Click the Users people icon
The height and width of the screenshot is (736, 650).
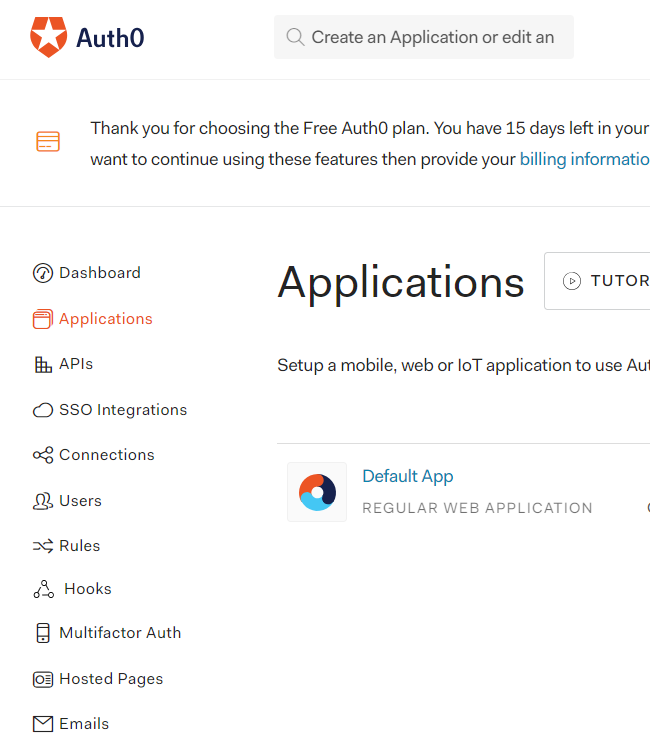(43, 501)
